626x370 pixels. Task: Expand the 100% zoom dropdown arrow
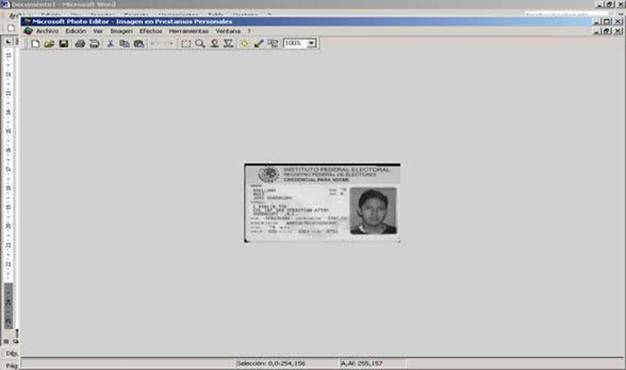tap(311, 43)
